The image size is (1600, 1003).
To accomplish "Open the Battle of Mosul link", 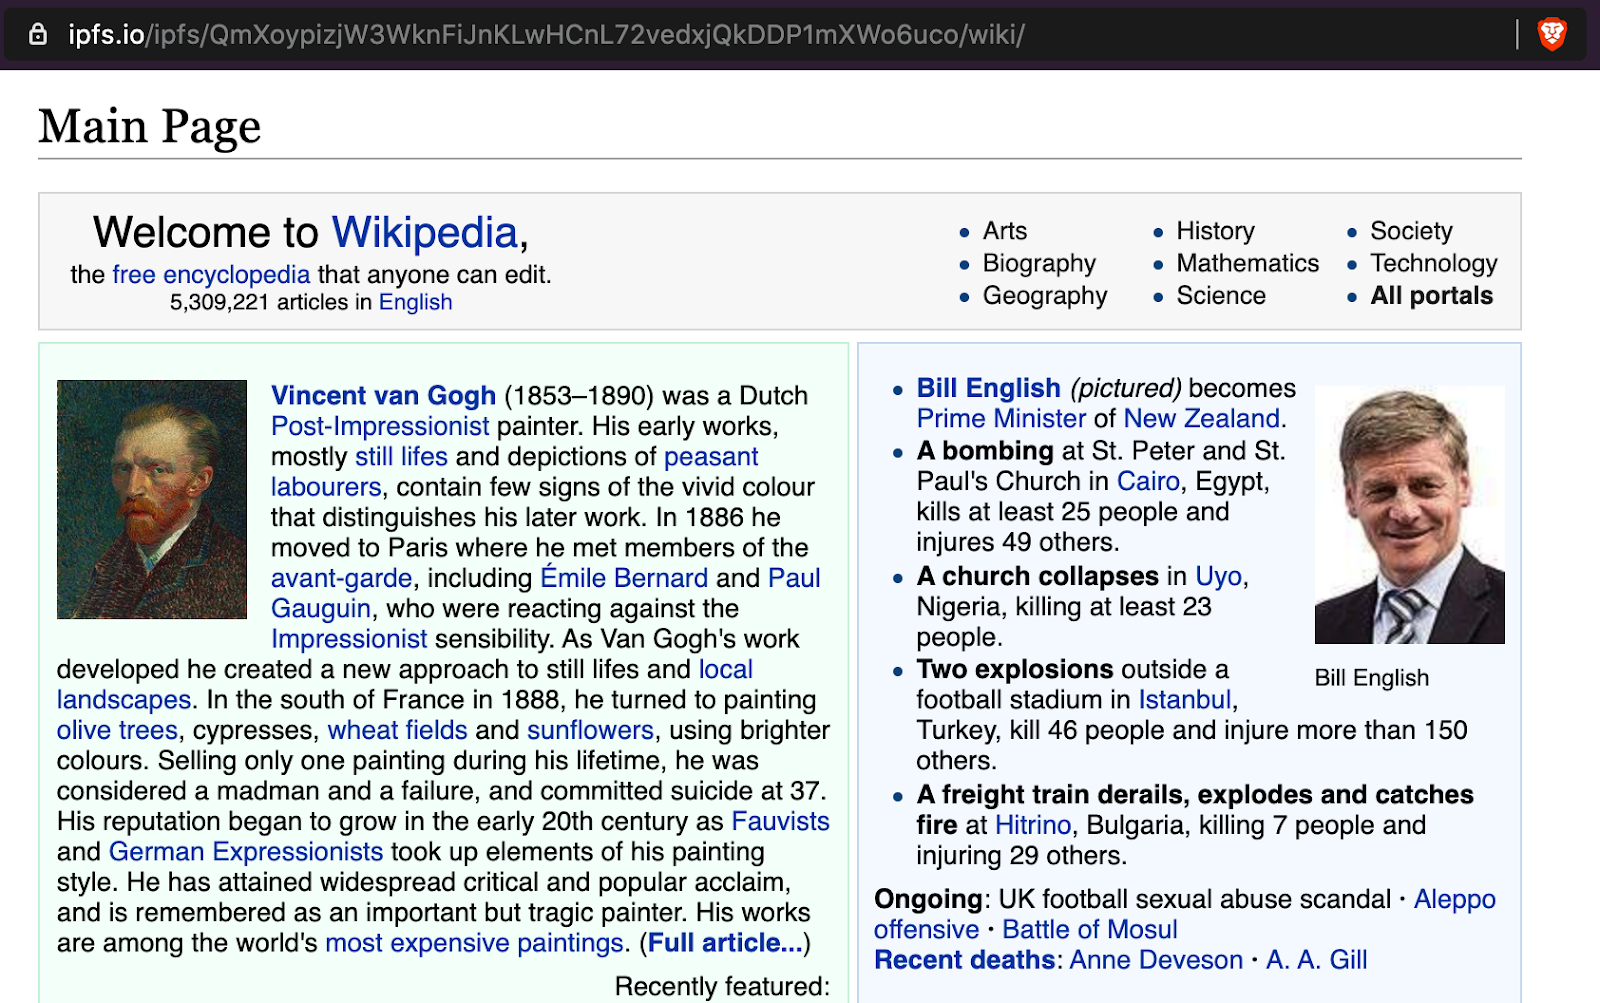I will pos(1090,930).
